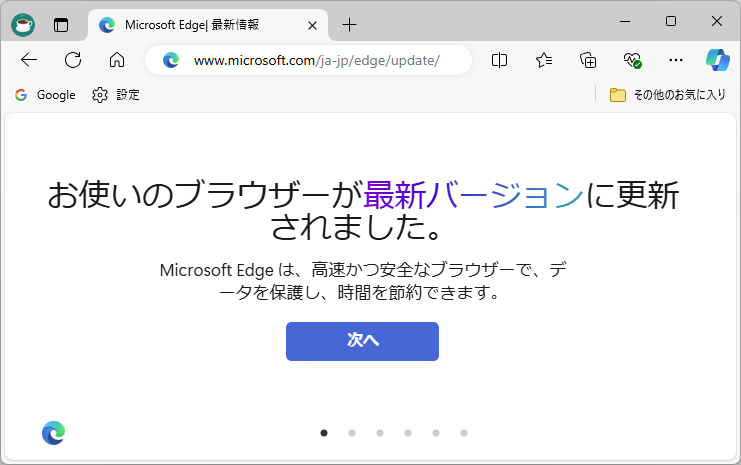Open the Google bookmark
The image size is (741, 465).
pyautogui.click(x=45, y=95)
